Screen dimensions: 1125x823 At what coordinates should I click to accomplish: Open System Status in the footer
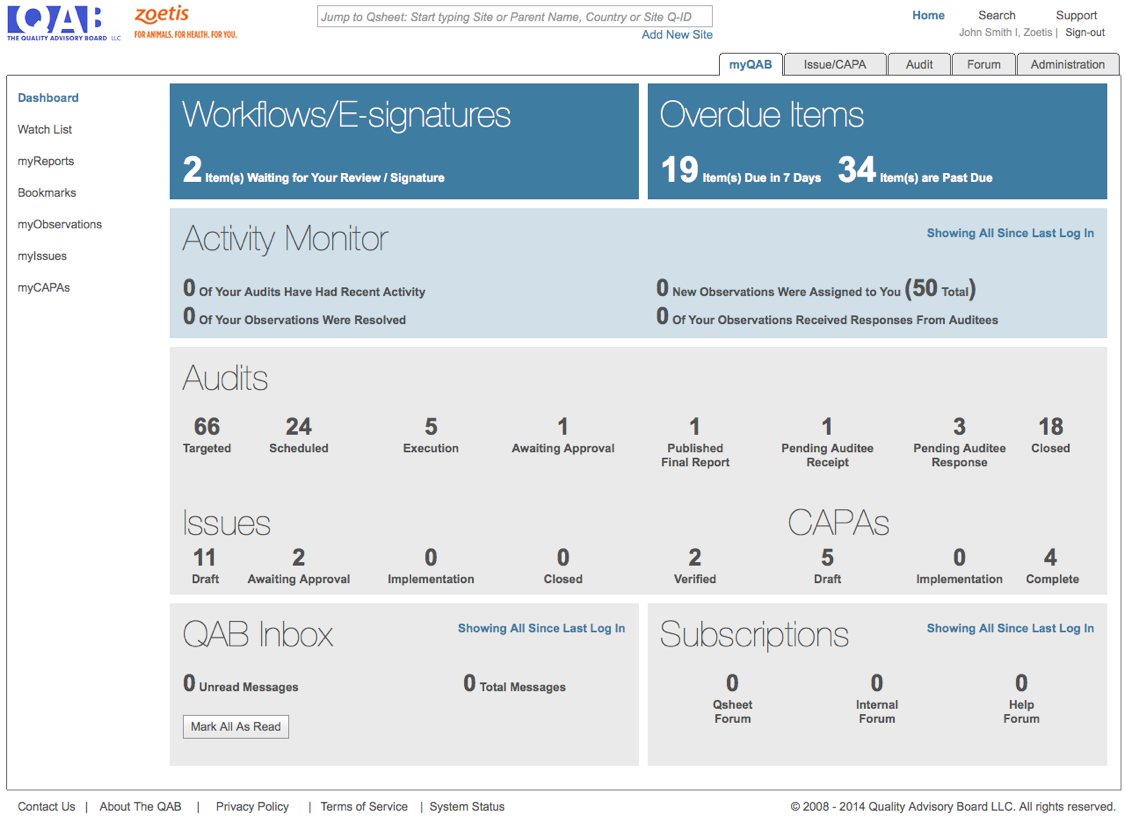coord(467,806)
